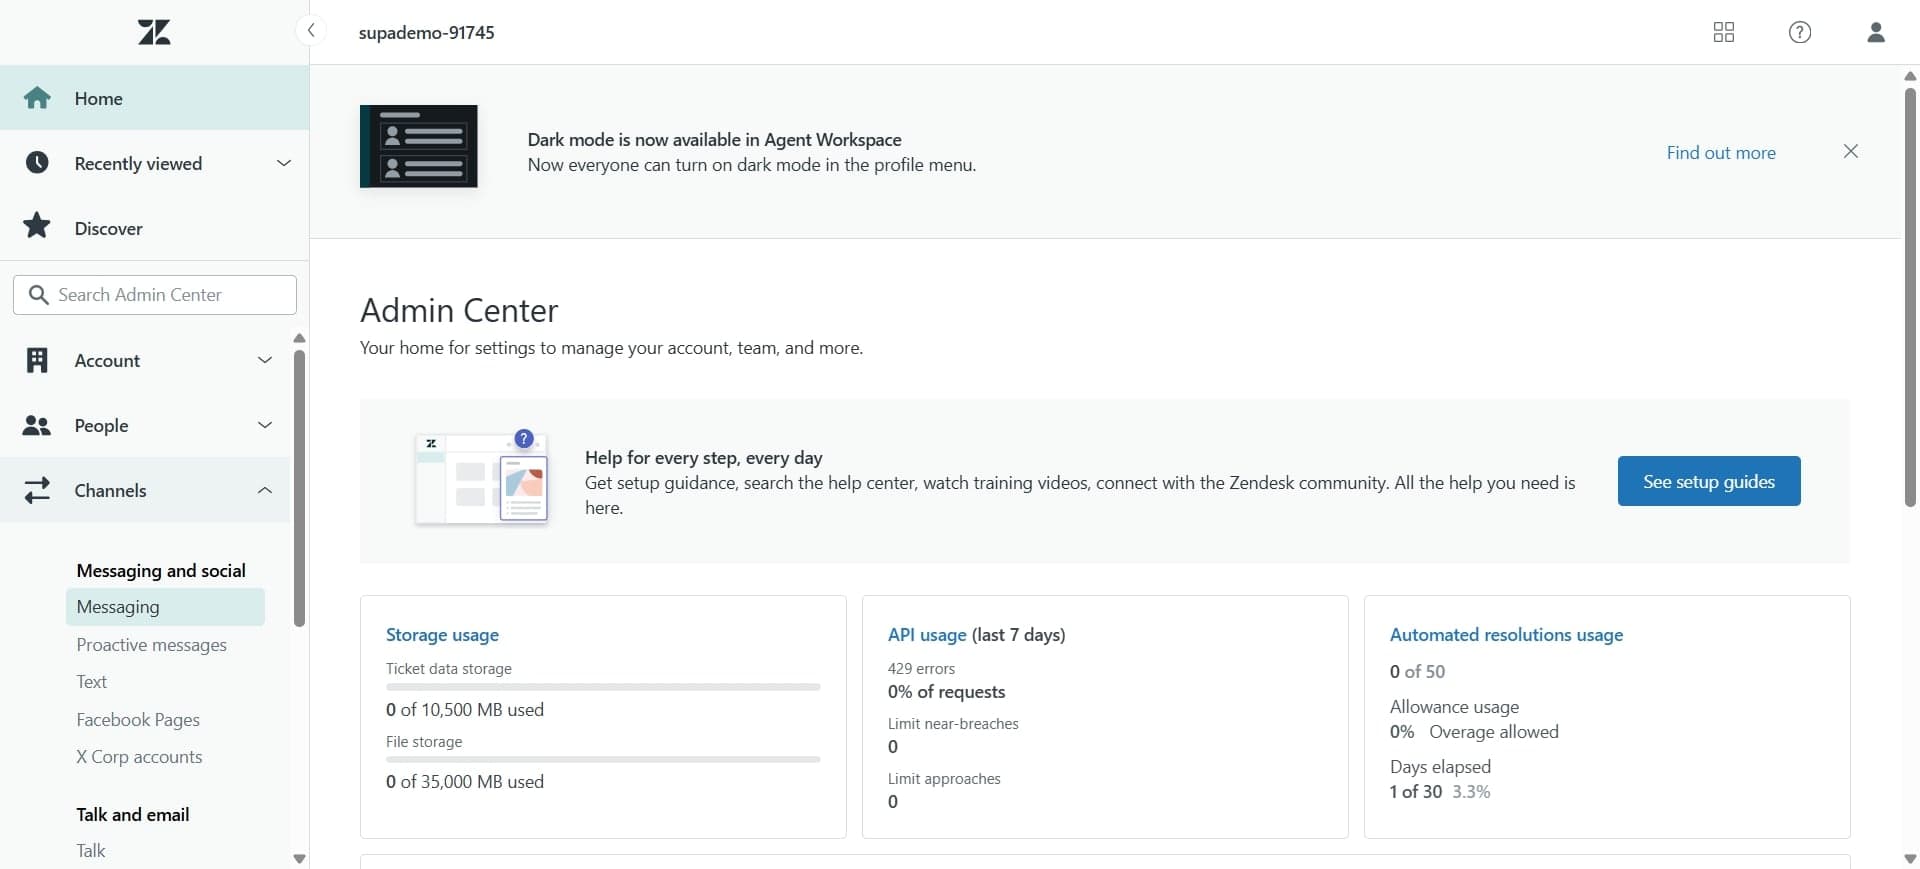Open Talk under Talk and email
Screen dimensions: 1920x869
coord(90,851)
